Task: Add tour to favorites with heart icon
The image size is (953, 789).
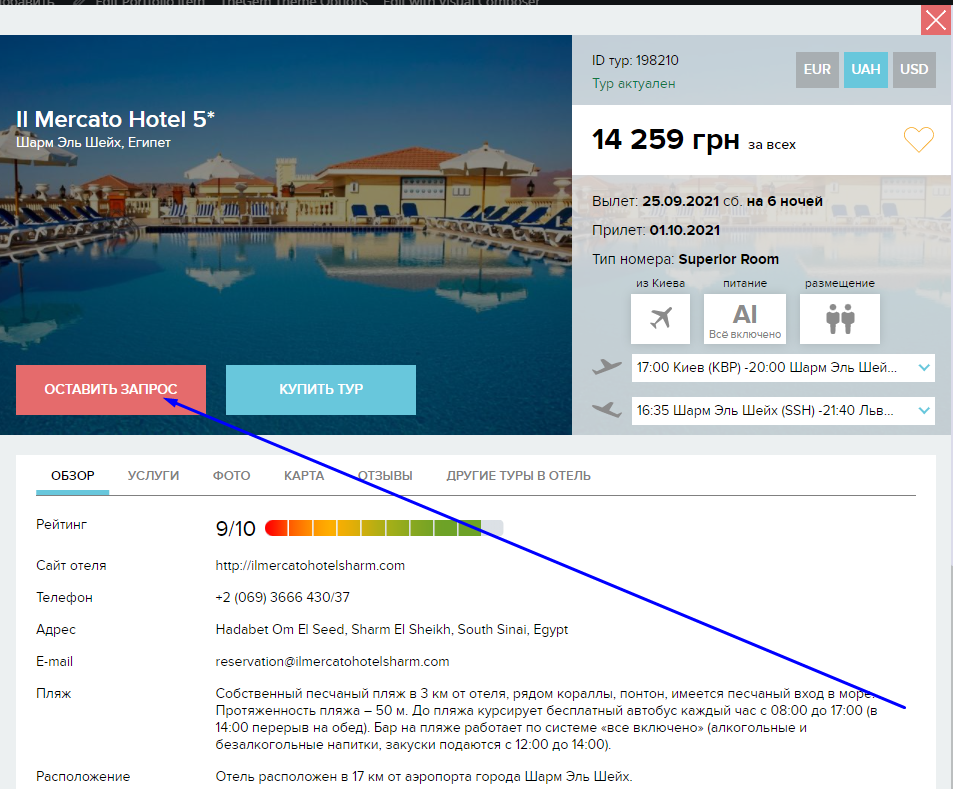Action: click(x=918, y=140)
